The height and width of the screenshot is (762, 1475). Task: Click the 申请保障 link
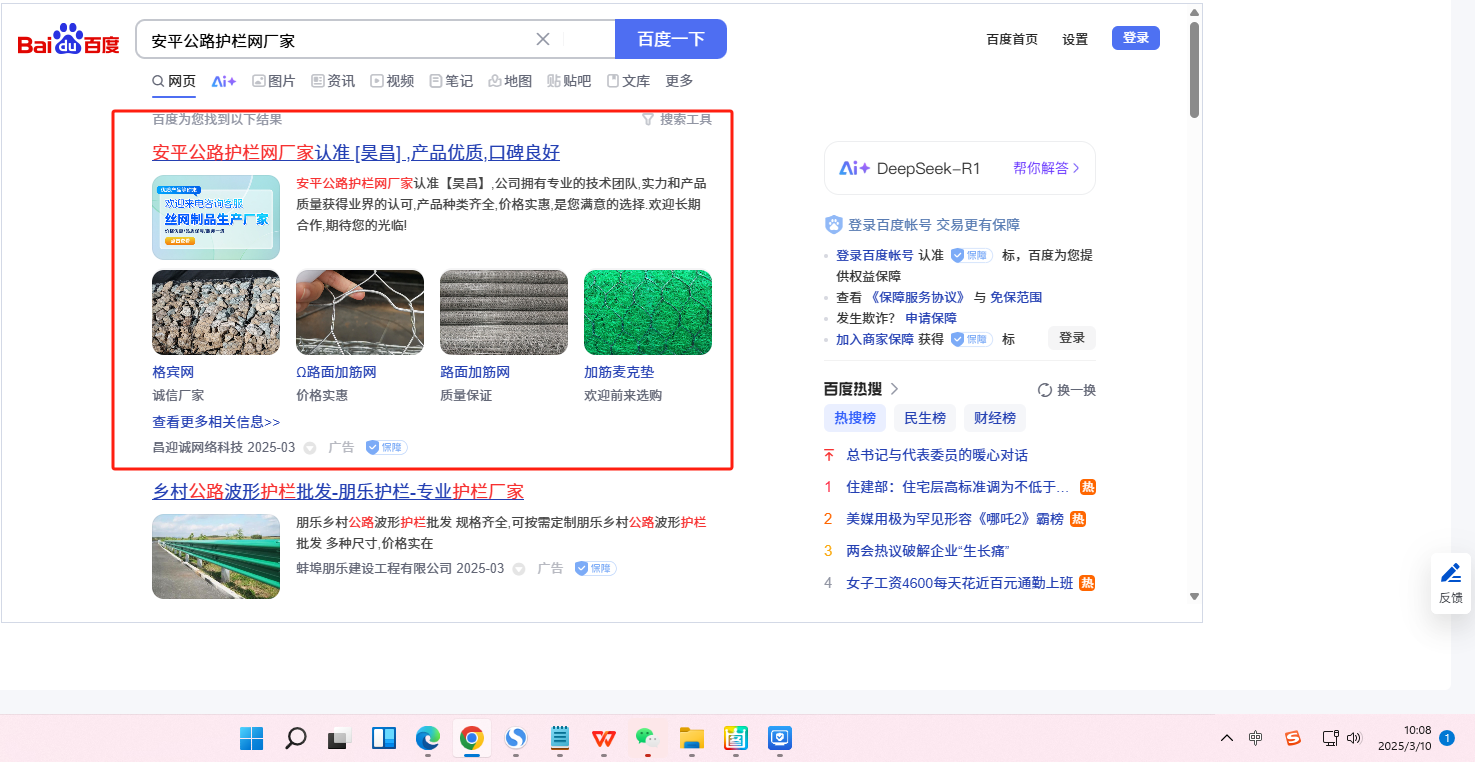(931, 318)
